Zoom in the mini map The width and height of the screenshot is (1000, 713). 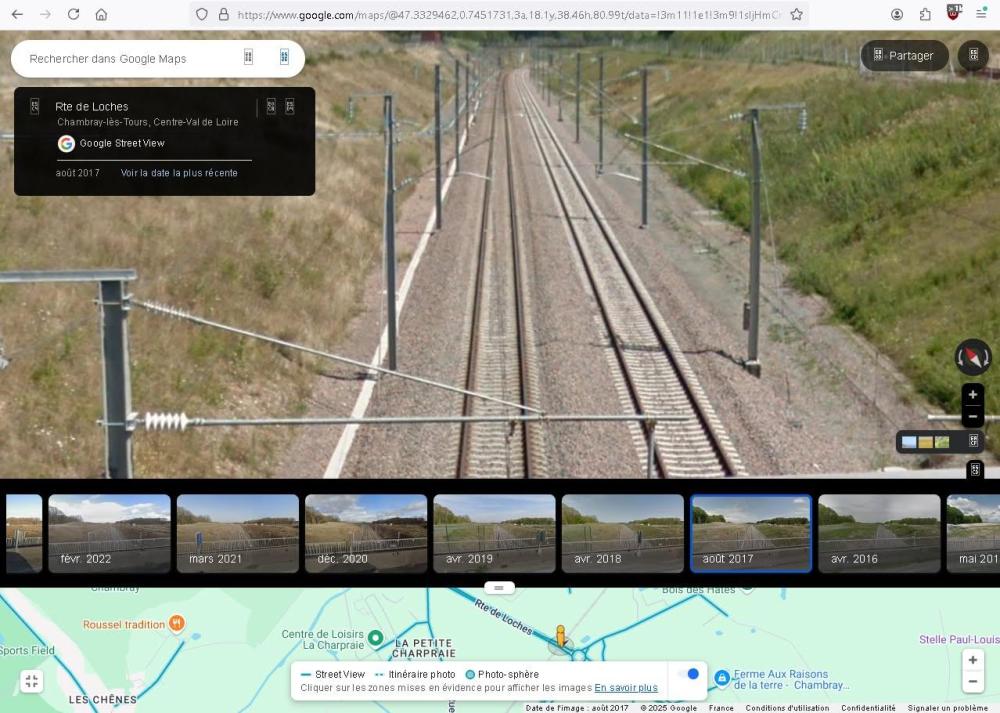coord(973,659)
